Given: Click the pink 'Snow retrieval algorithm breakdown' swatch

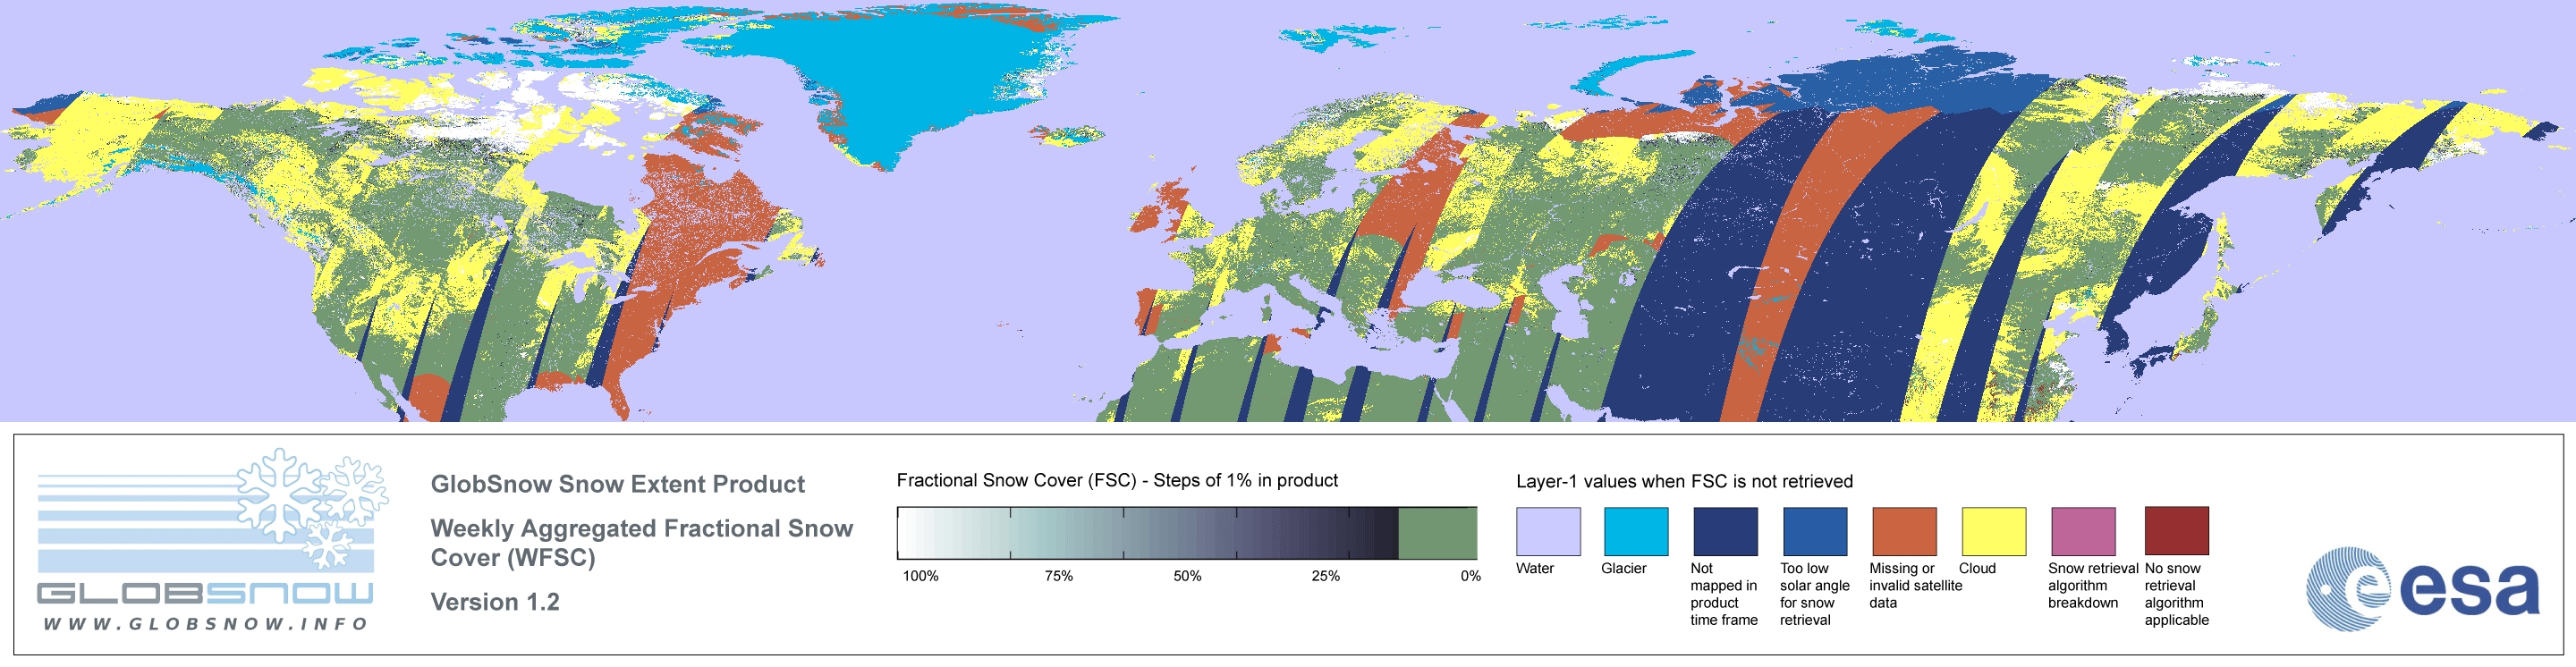Looking at the screenshot, I should (x=2083, y=531).
